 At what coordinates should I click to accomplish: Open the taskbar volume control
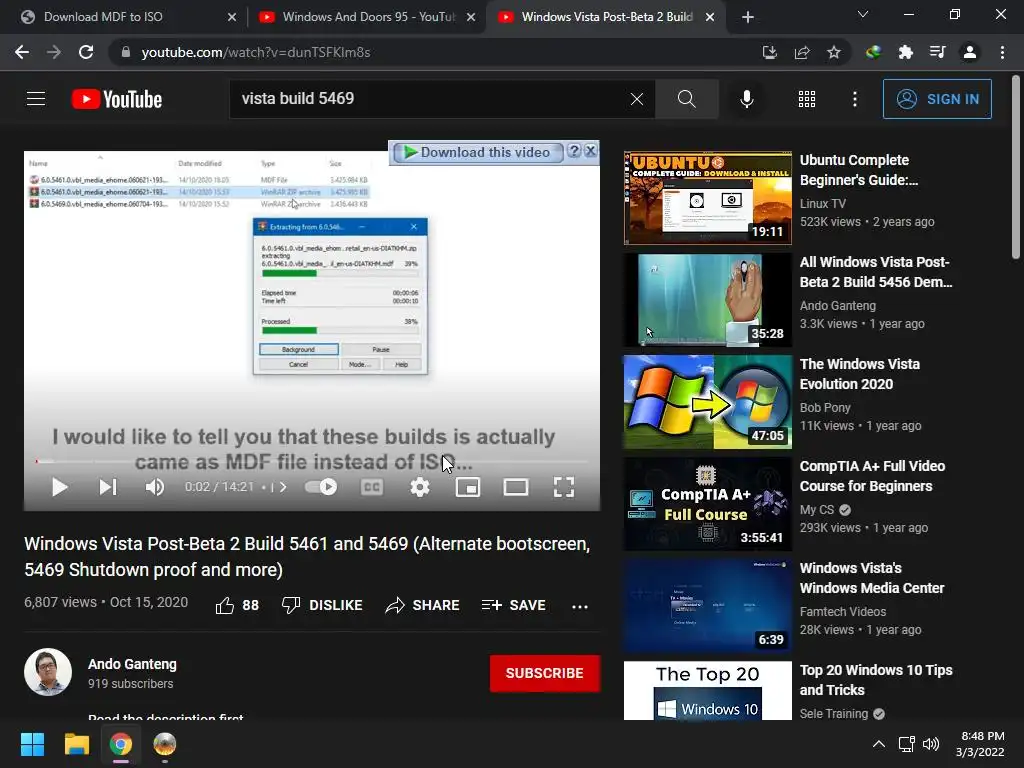(x=931, y=744)
